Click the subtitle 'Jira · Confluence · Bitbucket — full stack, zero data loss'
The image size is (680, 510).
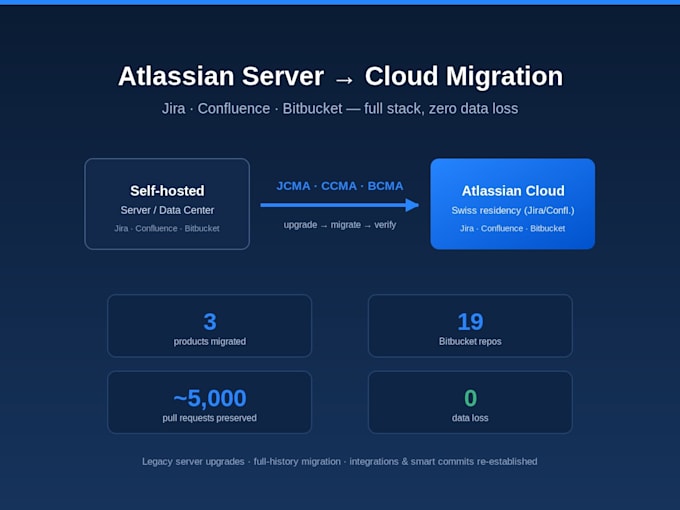tap(340, 108)
